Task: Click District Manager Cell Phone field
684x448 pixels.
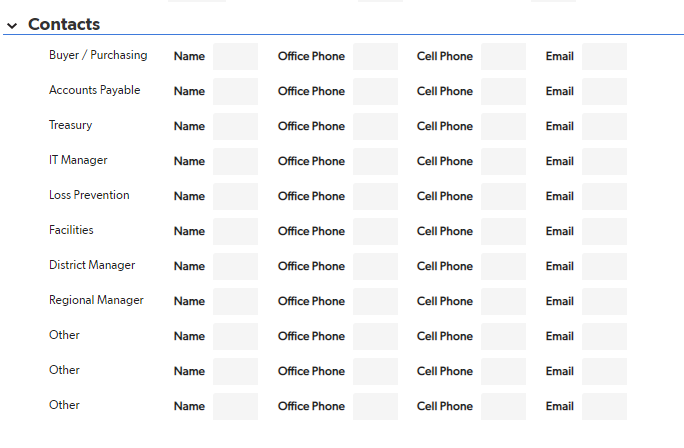Action: point(503,266)
